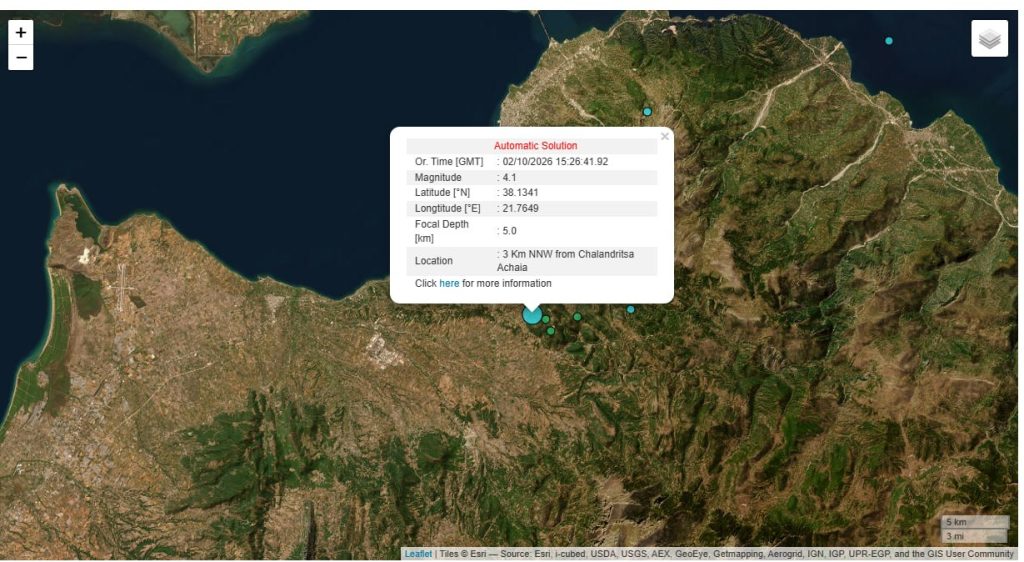Click the '3 mi' scale bar label
The image size is (1024, 562).
coord(955,536)
